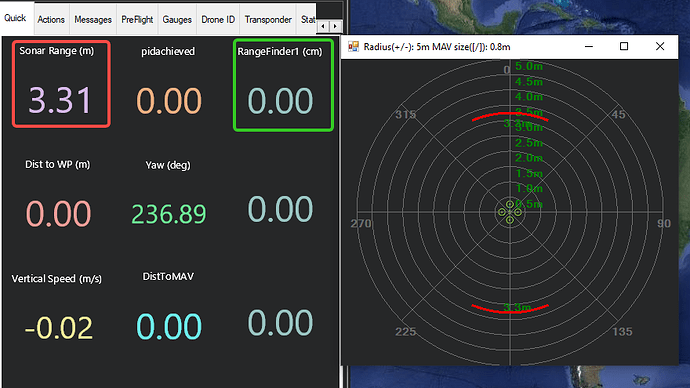Click the 90 heading label on radar
This screenshot has width=690, height=388.
pos(664,223)
